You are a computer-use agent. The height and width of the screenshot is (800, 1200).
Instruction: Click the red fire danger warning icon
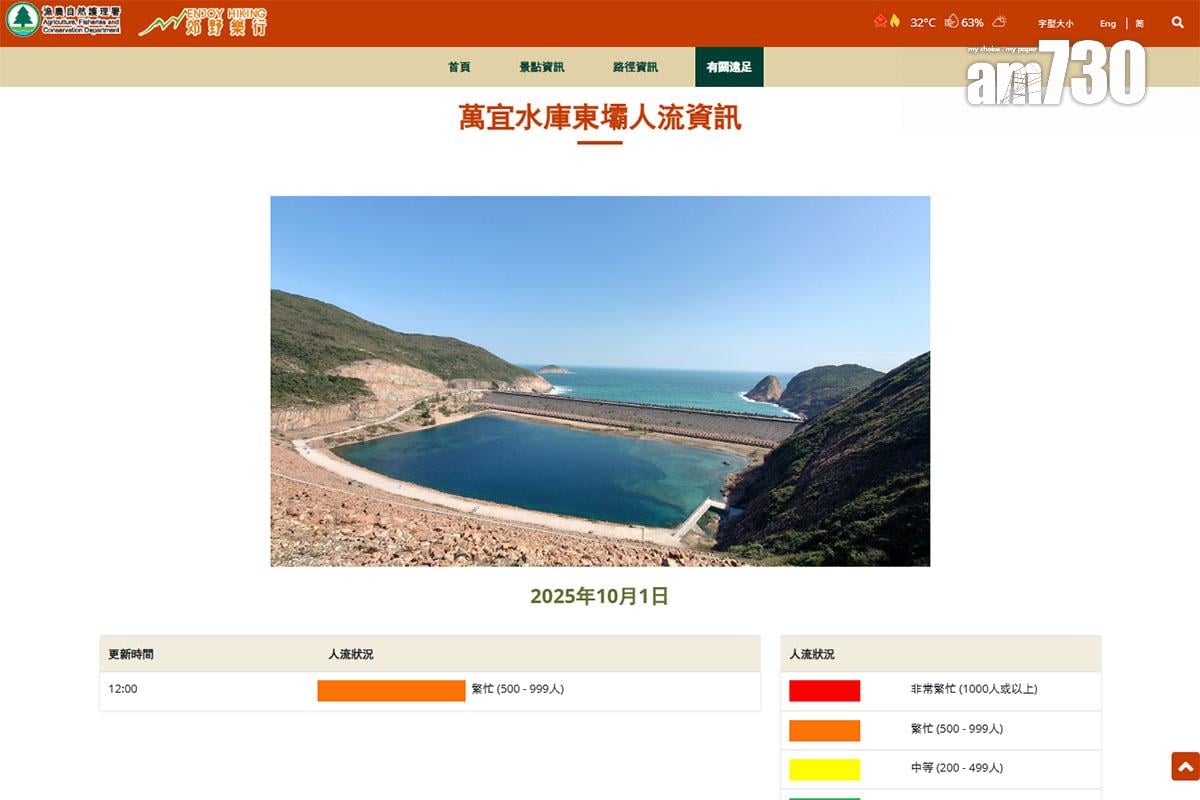[880, 21]
